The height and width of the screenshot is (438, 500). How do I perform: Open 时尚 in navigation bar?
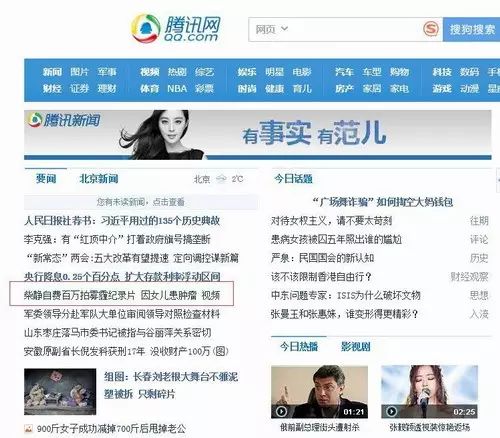(247, 89)
